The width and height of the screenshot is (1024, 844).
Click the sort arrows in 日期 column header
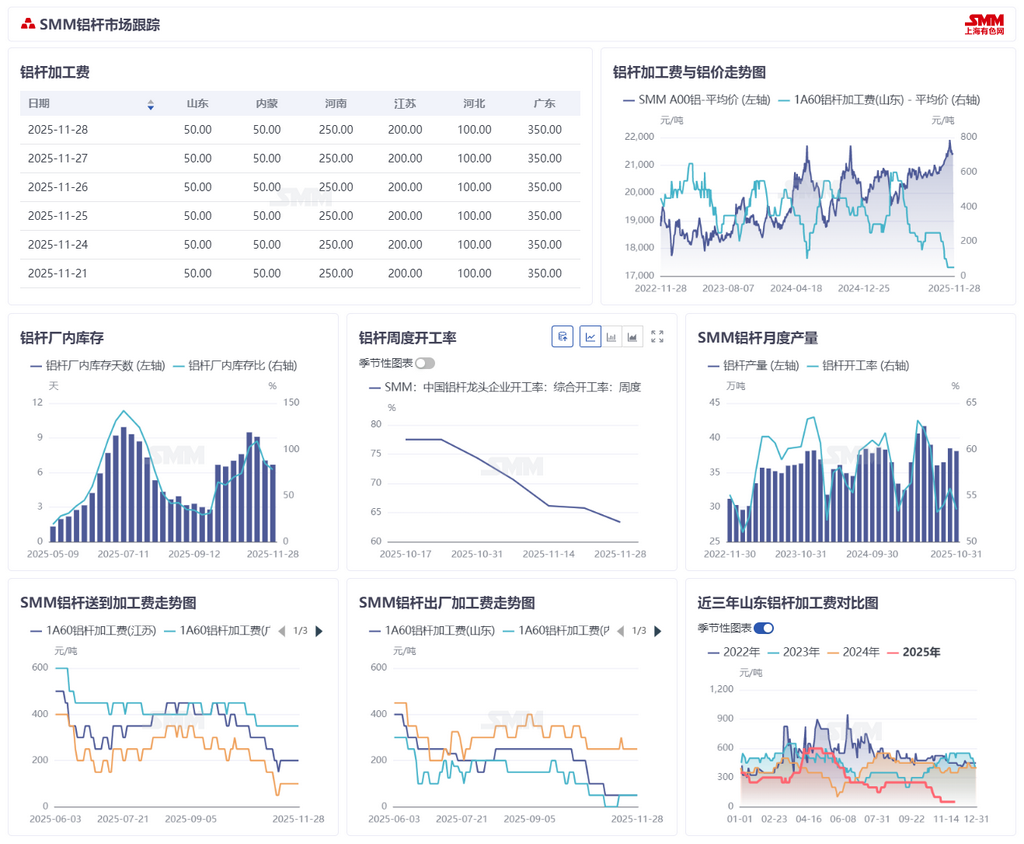150,105
